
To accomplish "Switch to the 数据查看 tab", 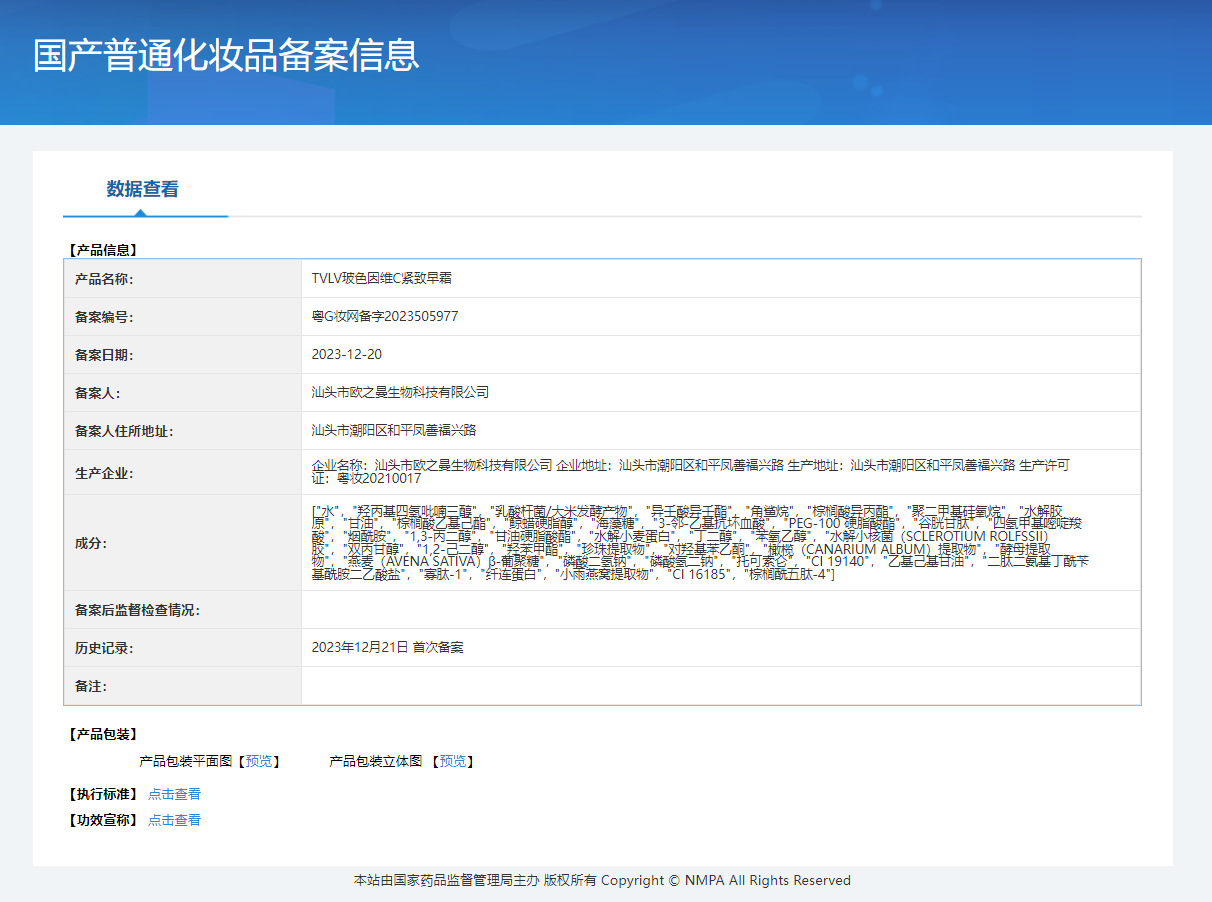I will pyautogui.click(x=142, y=189).
